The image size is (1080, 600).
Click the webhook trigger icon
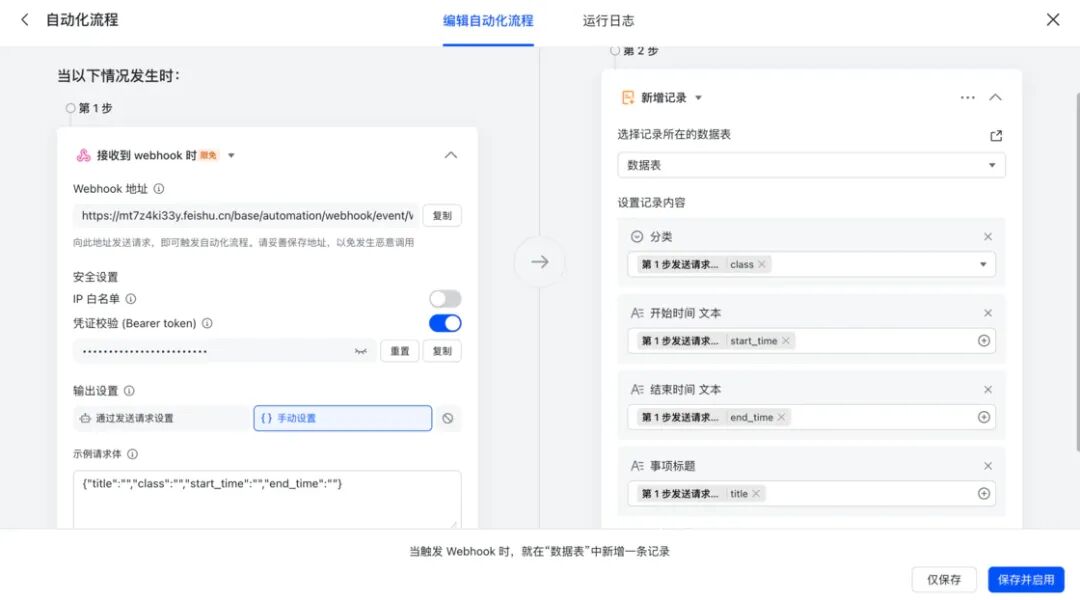tap(83, 156)
